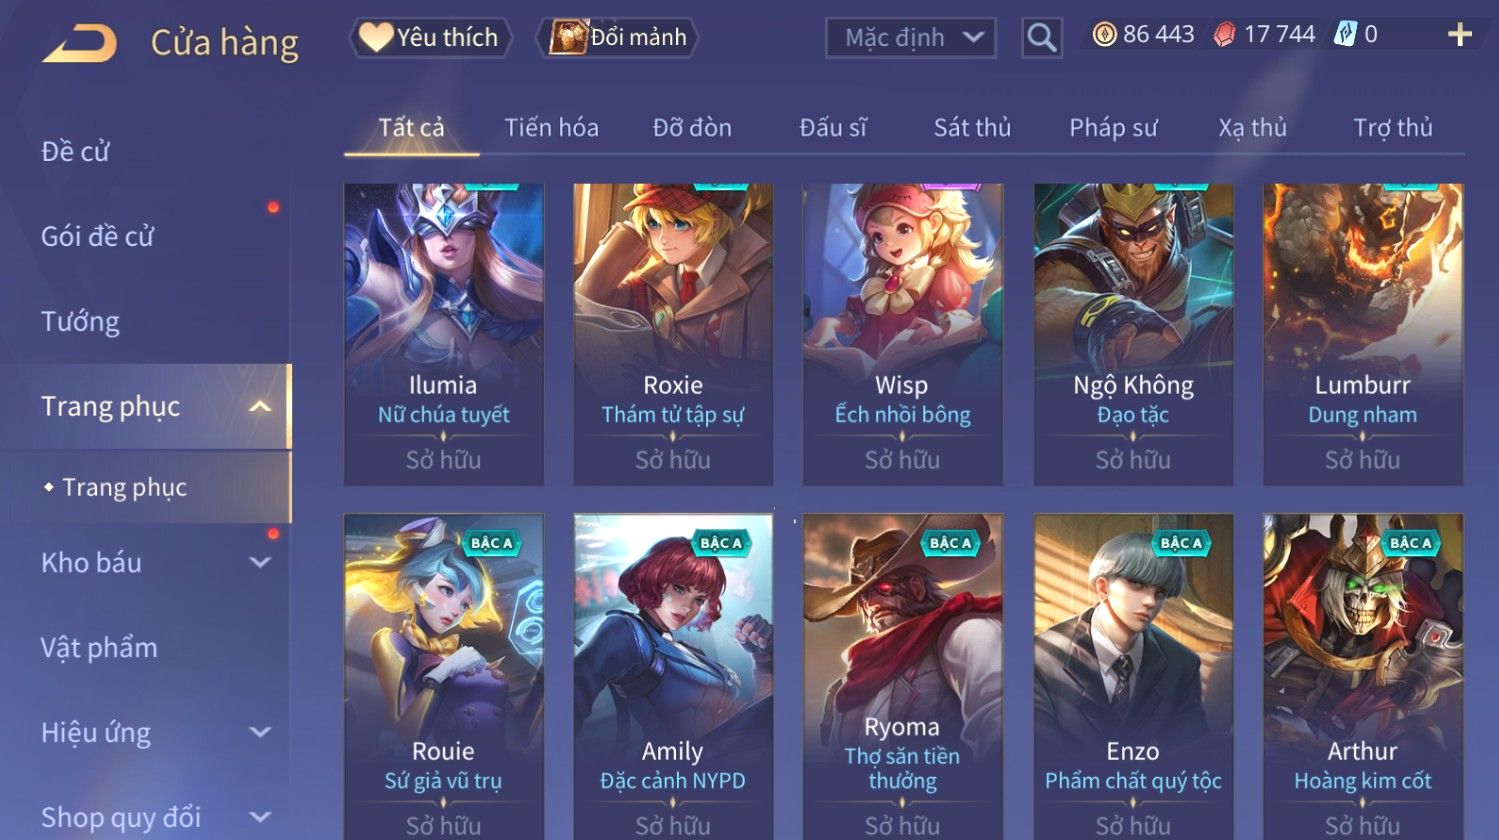Select the Pháp sư tab
1499x840 pixels.
1113,128
